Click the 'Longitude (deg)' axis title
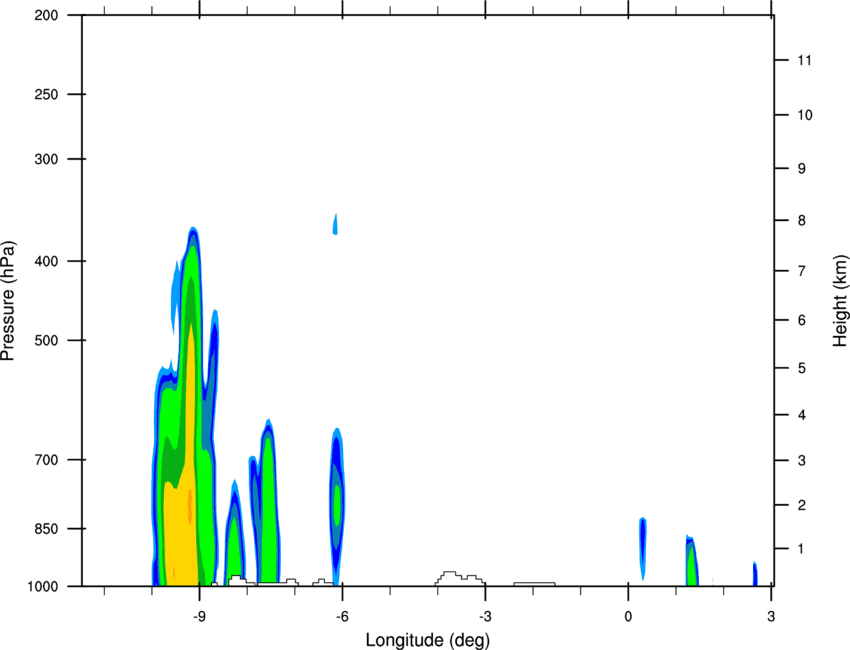The image size is (850, 650). (x=428, y=640)
